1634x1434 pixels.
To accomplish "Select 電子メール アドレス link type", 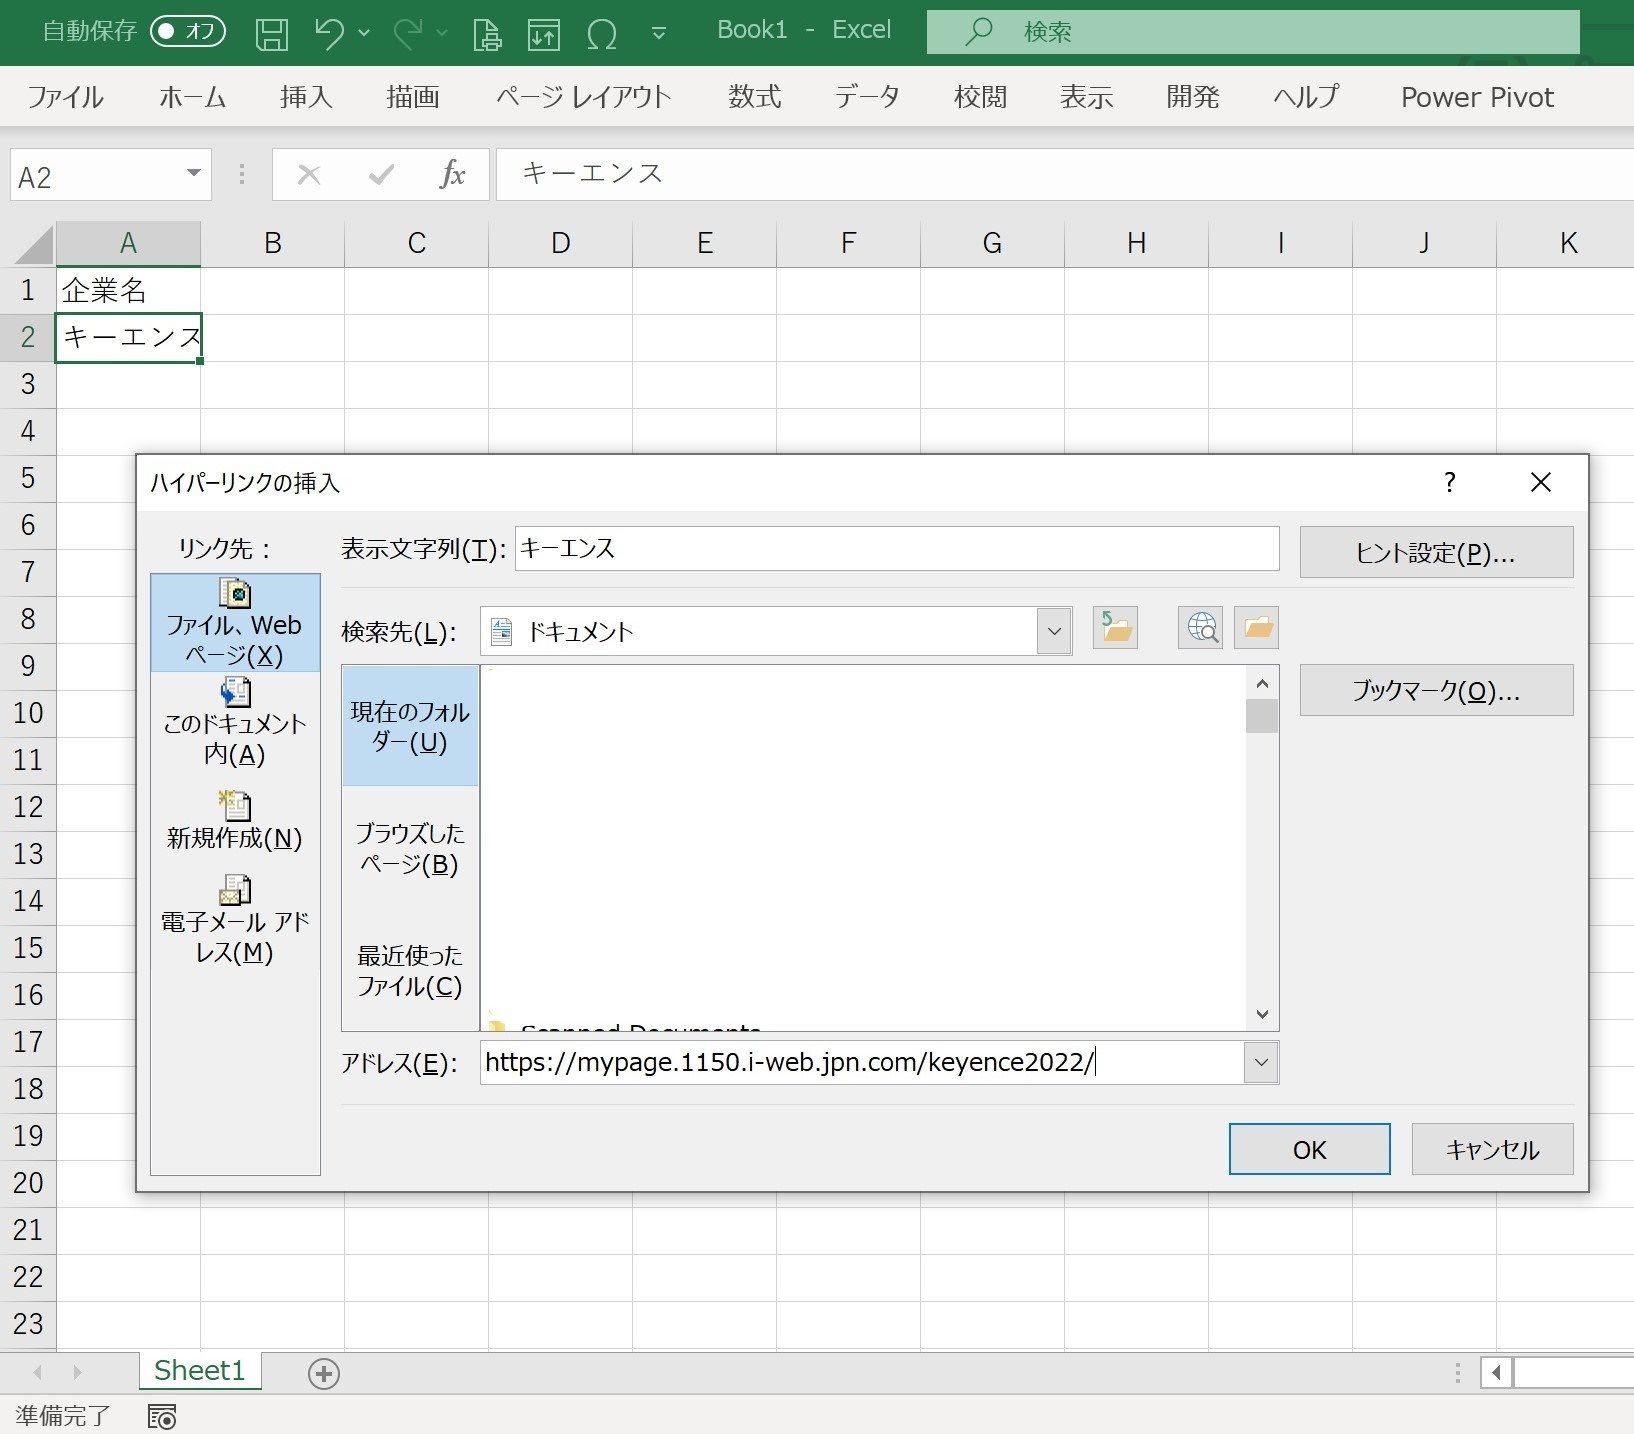I will tap(235, 920).
